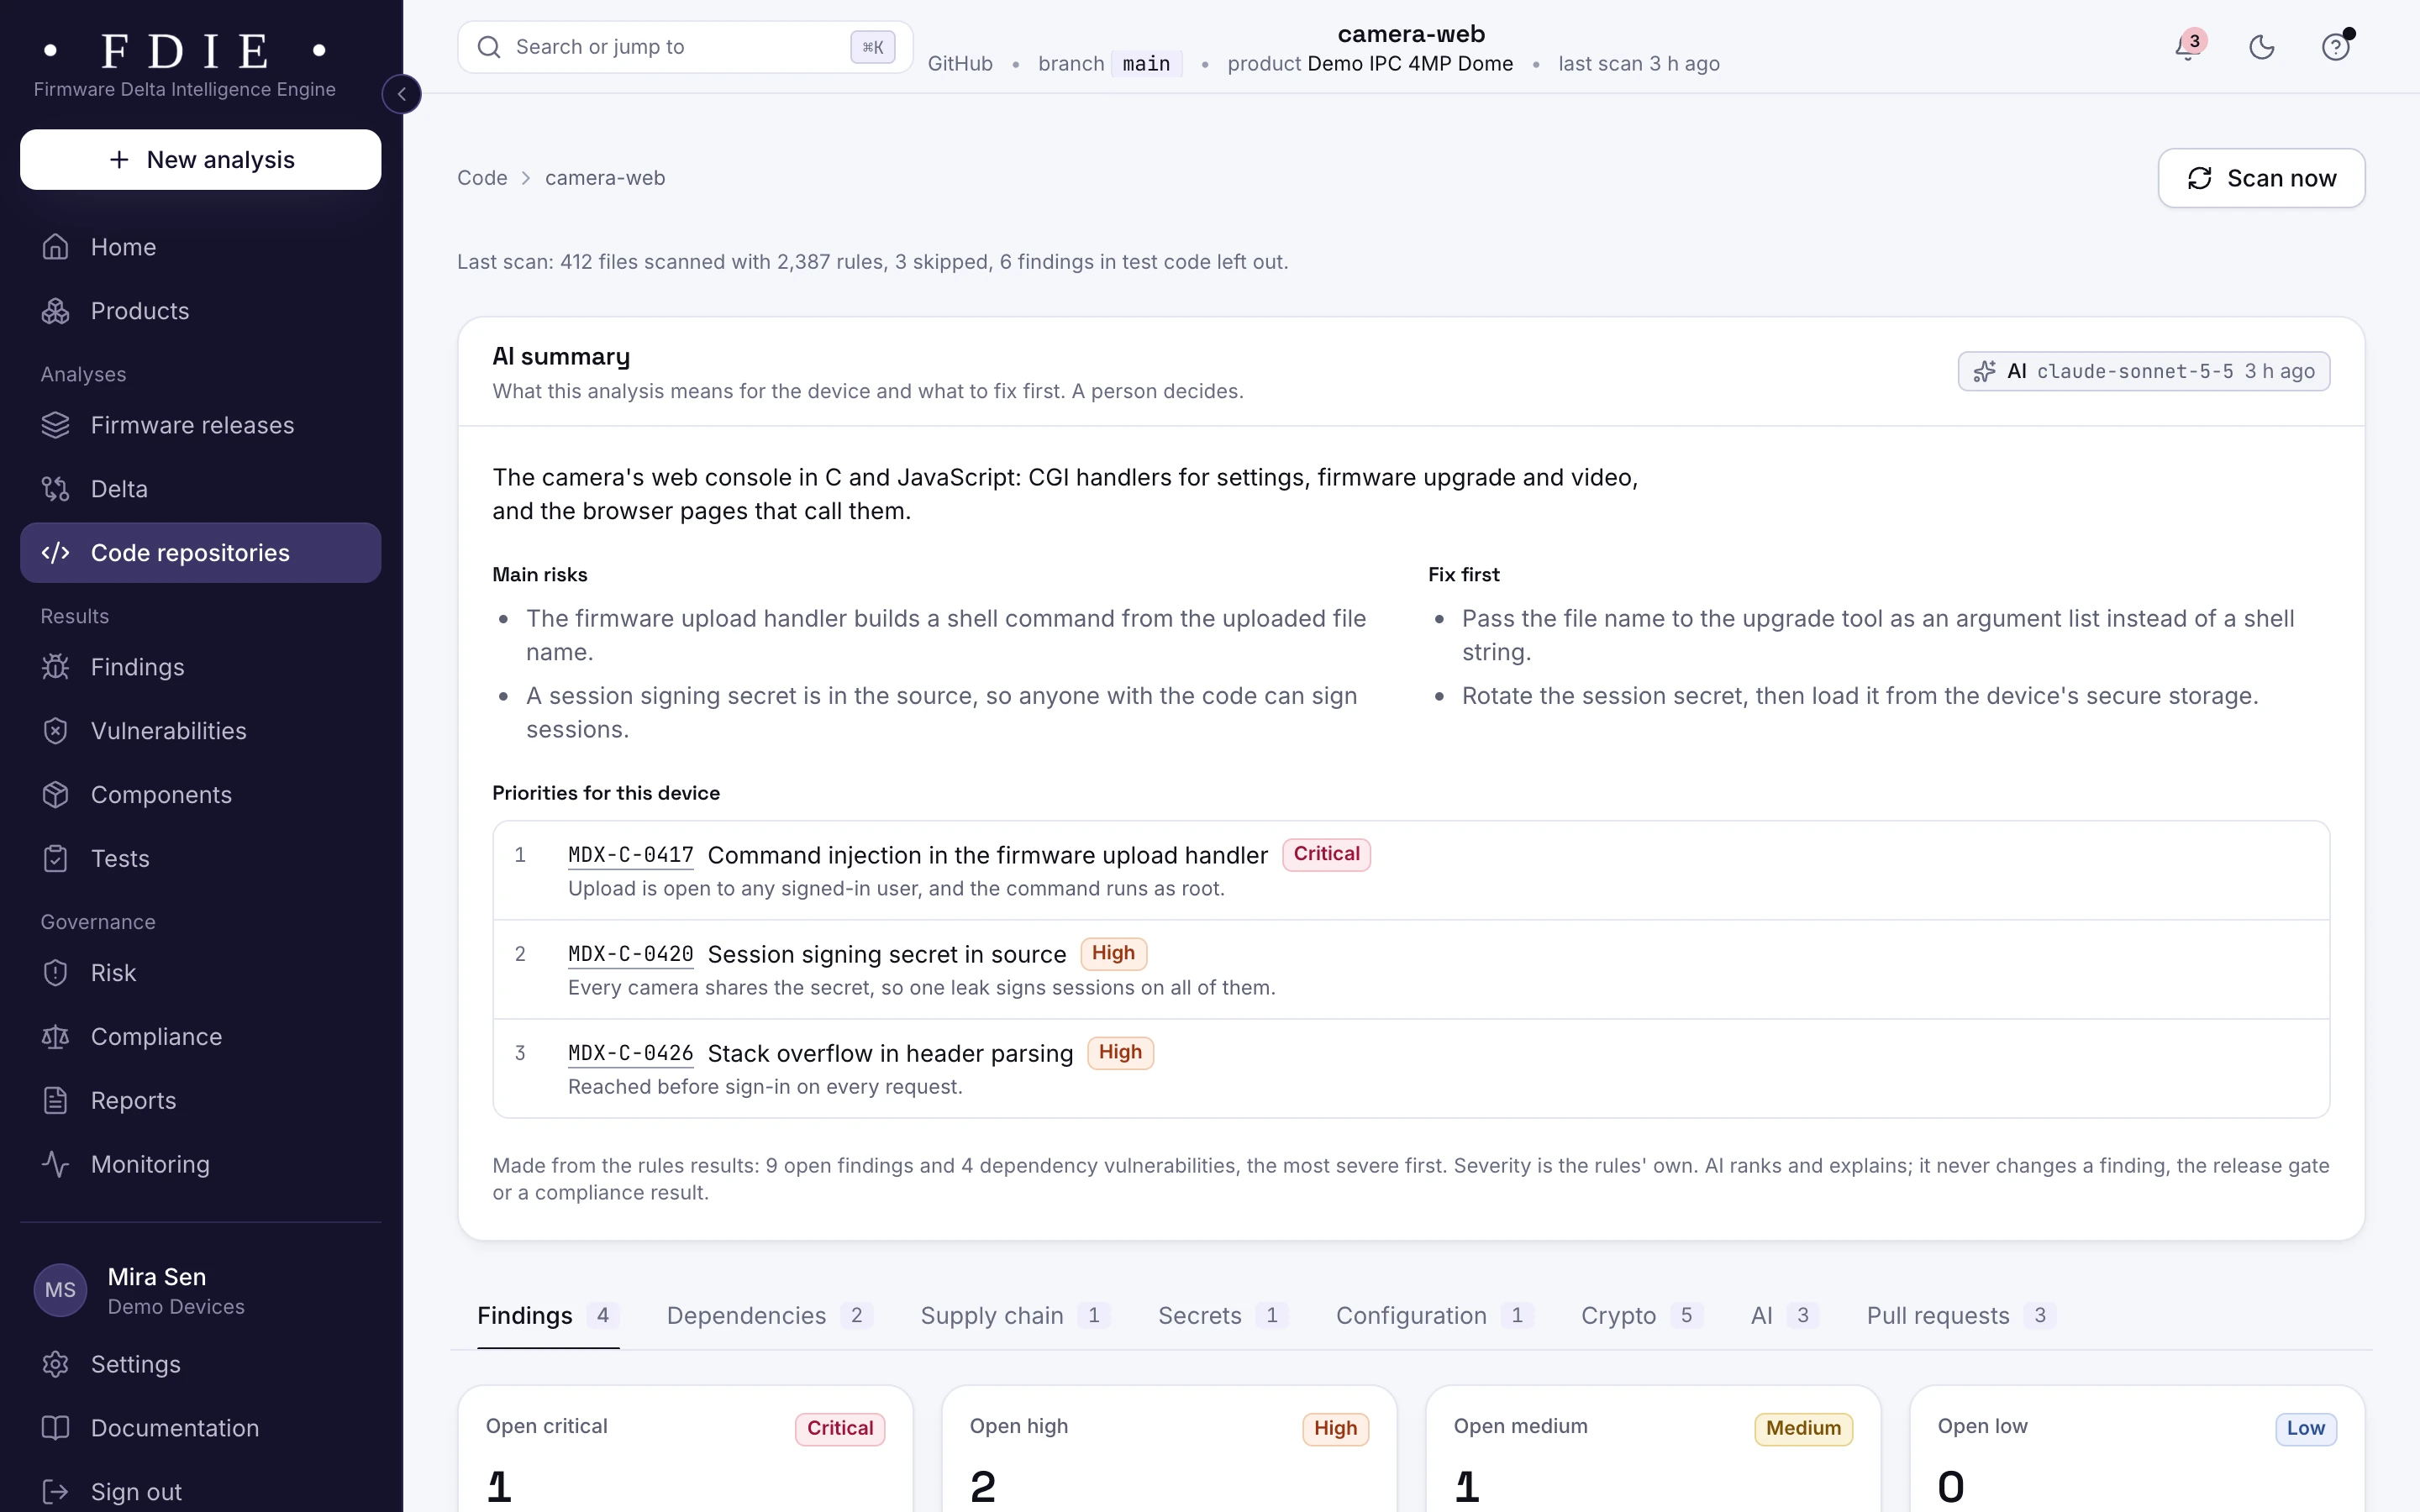
Task: Sign out of the account
Action: (200, 1491)
